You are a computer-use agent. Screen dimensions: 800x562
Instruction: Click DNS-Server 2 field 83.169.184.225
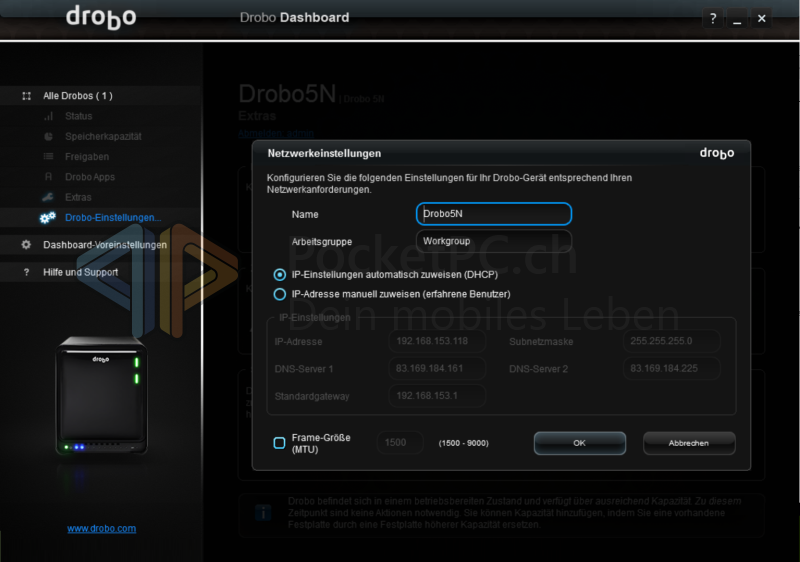(x=671, y=368)
